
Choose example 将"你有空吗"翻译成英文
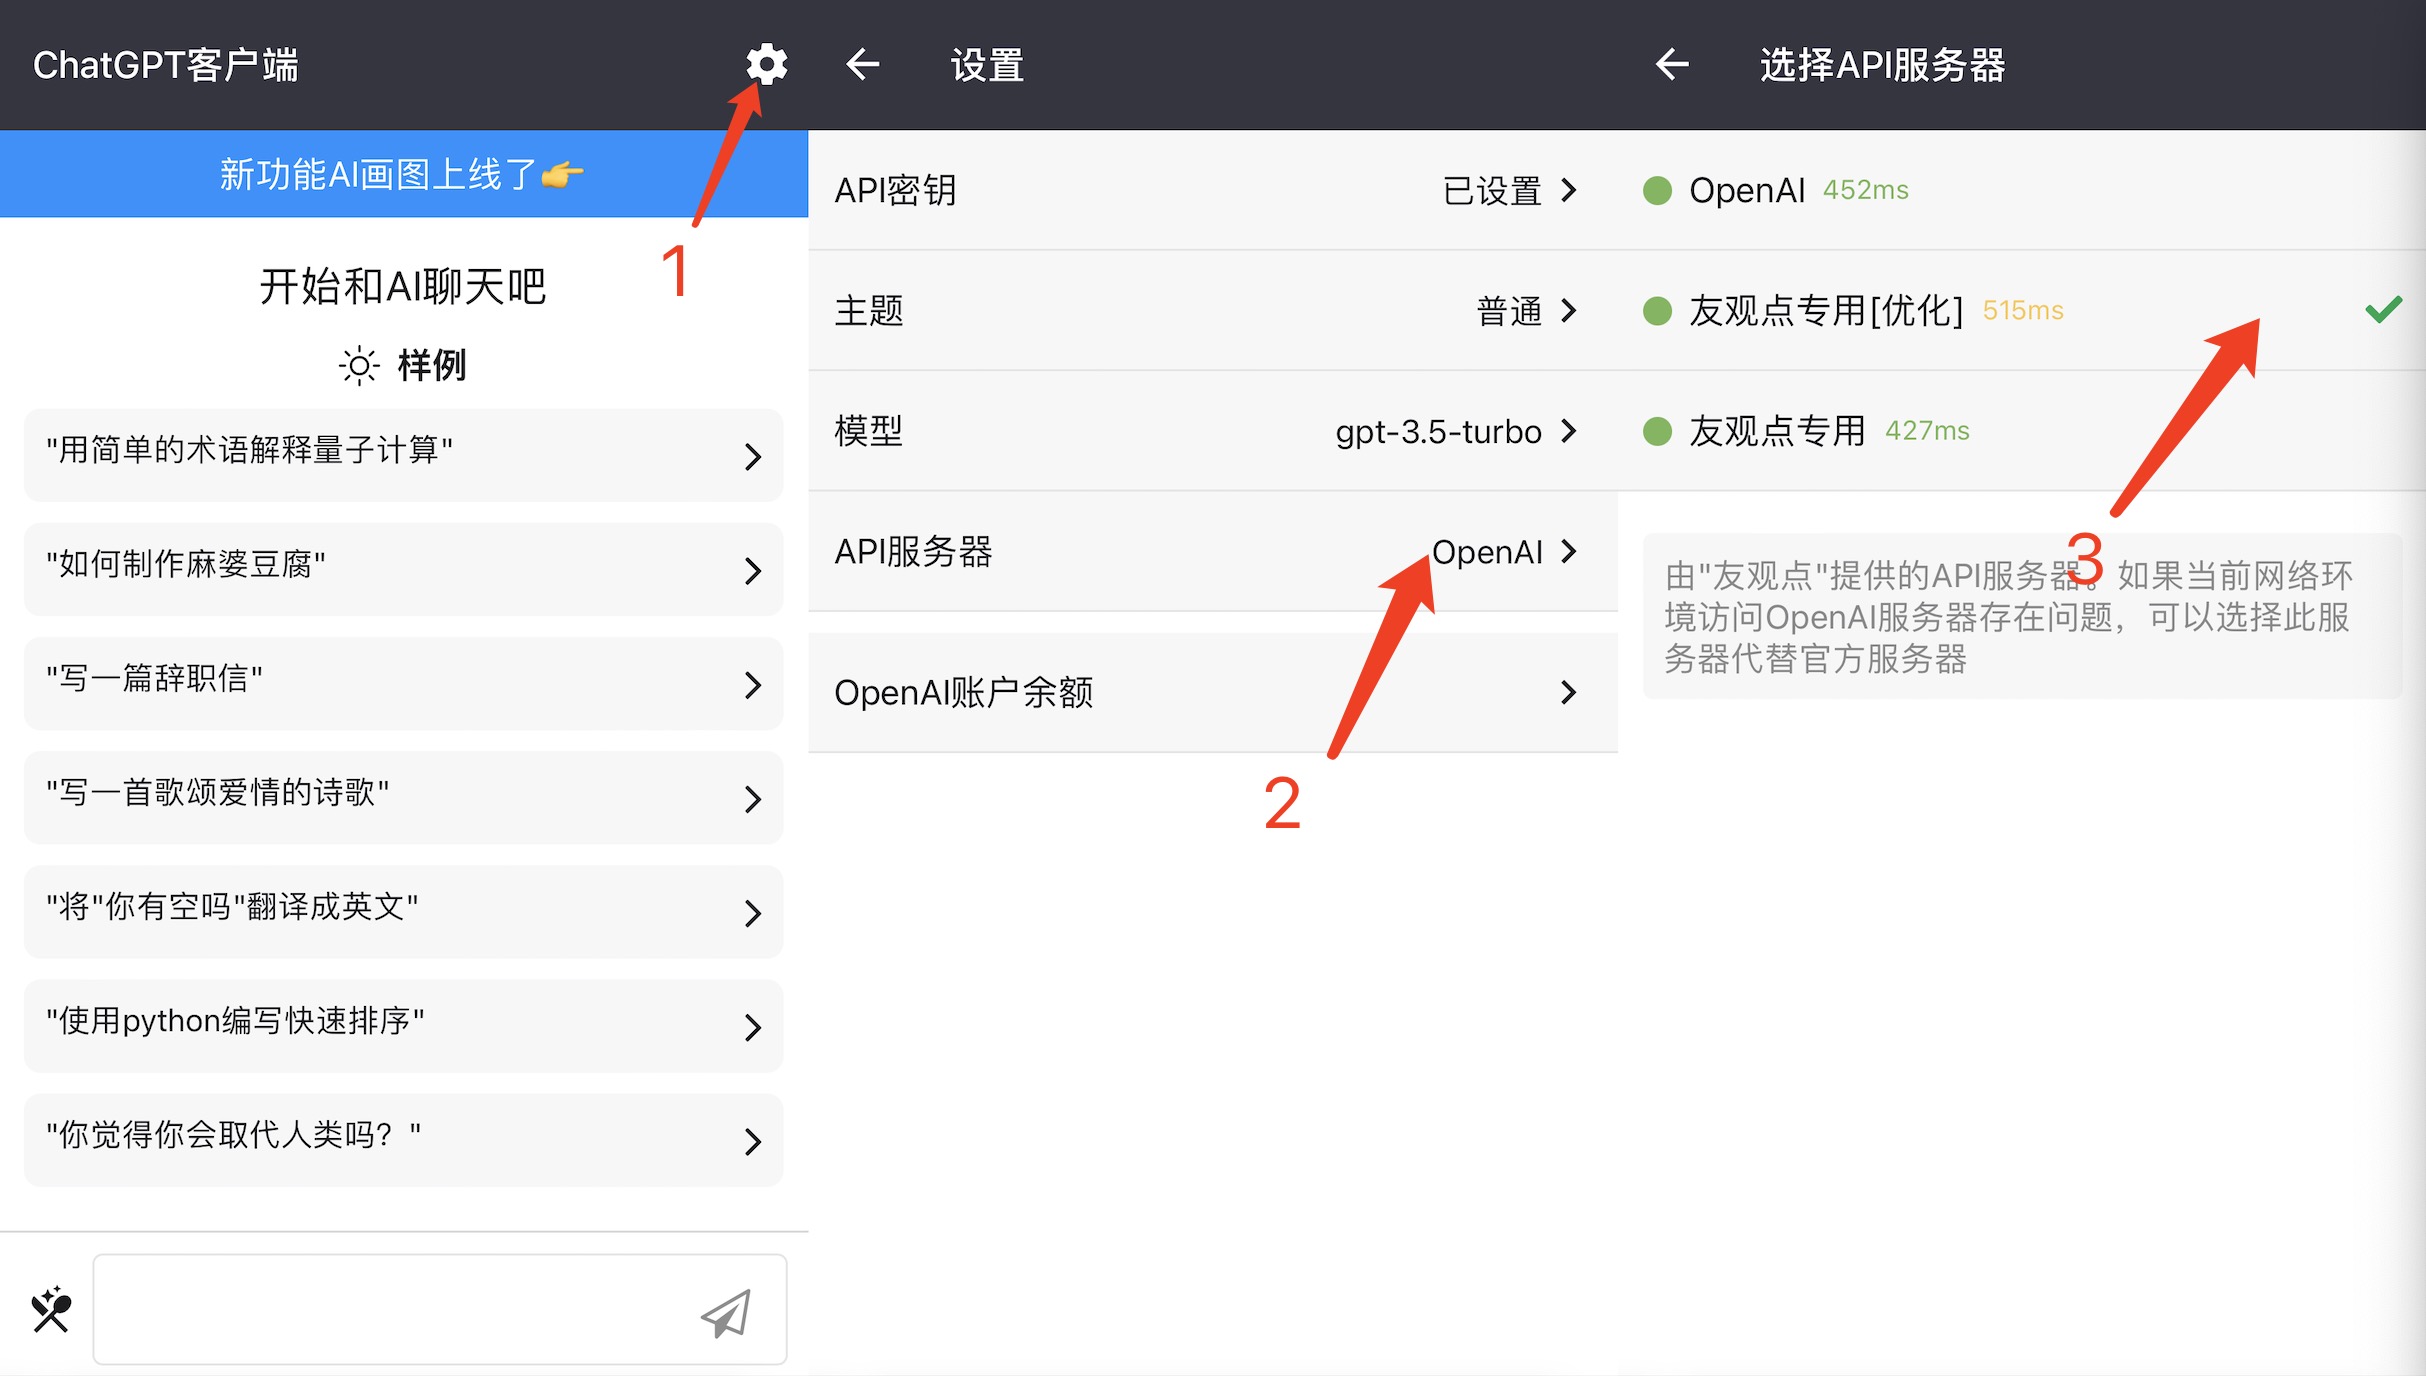[403, 911]
